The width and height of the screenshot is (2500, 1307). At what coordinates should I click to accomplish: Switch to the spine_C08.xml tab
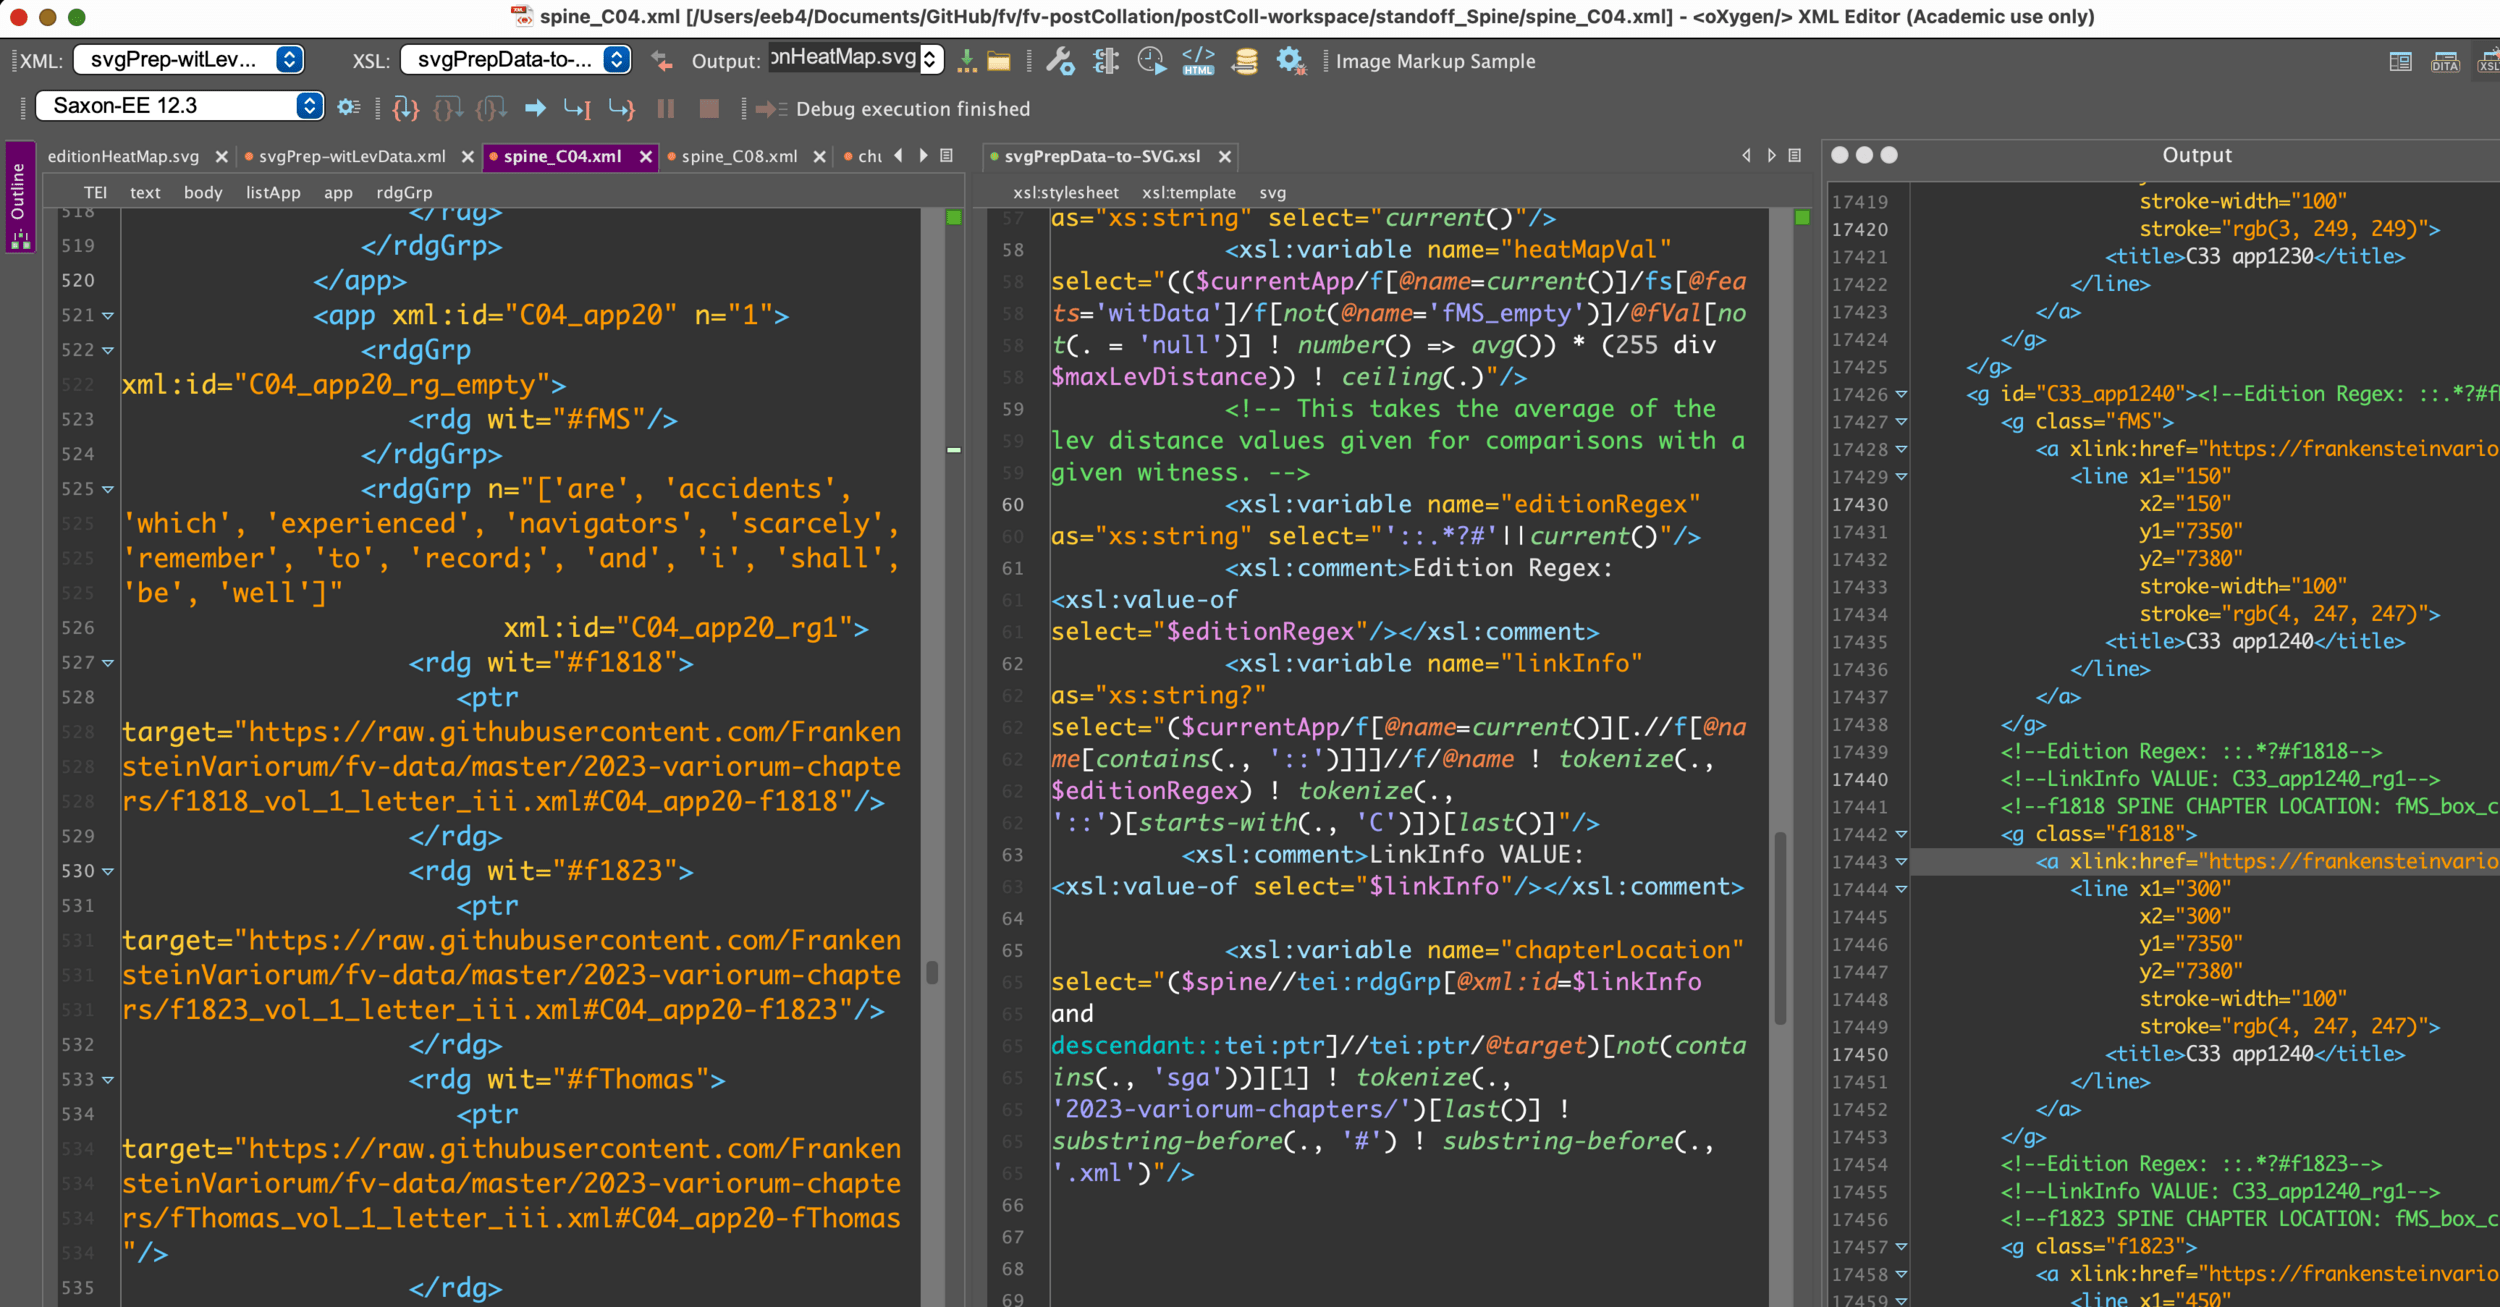pyautogui.click(x=739, y=157)
